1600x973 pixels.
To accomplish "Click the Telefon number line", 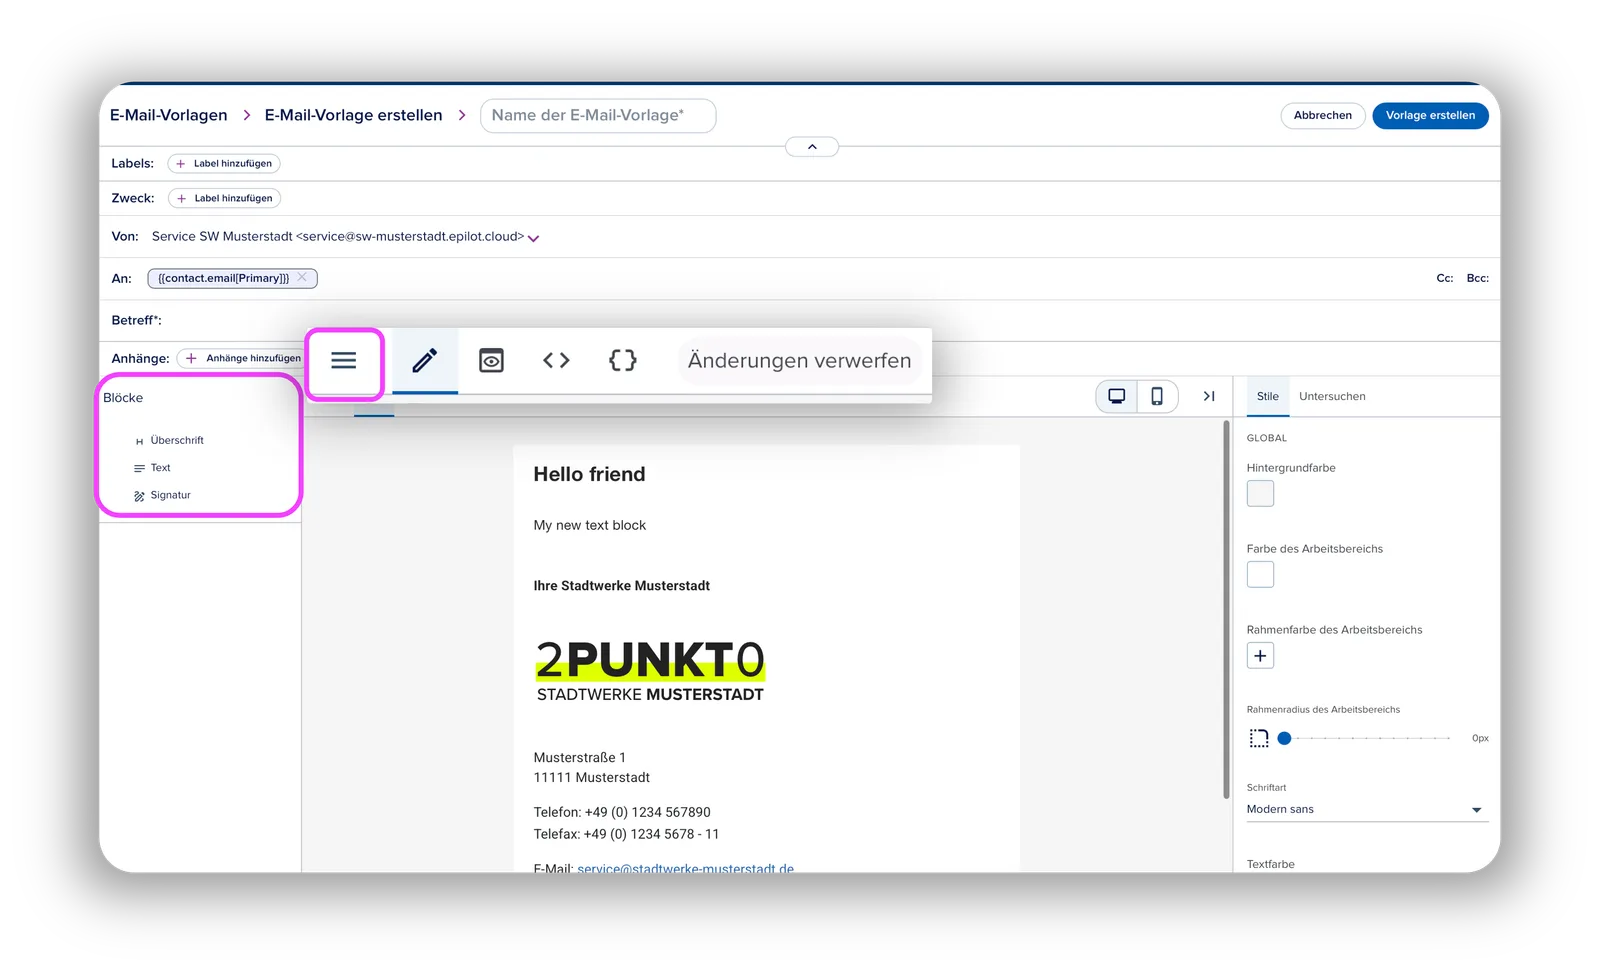I will coord(622,812).
